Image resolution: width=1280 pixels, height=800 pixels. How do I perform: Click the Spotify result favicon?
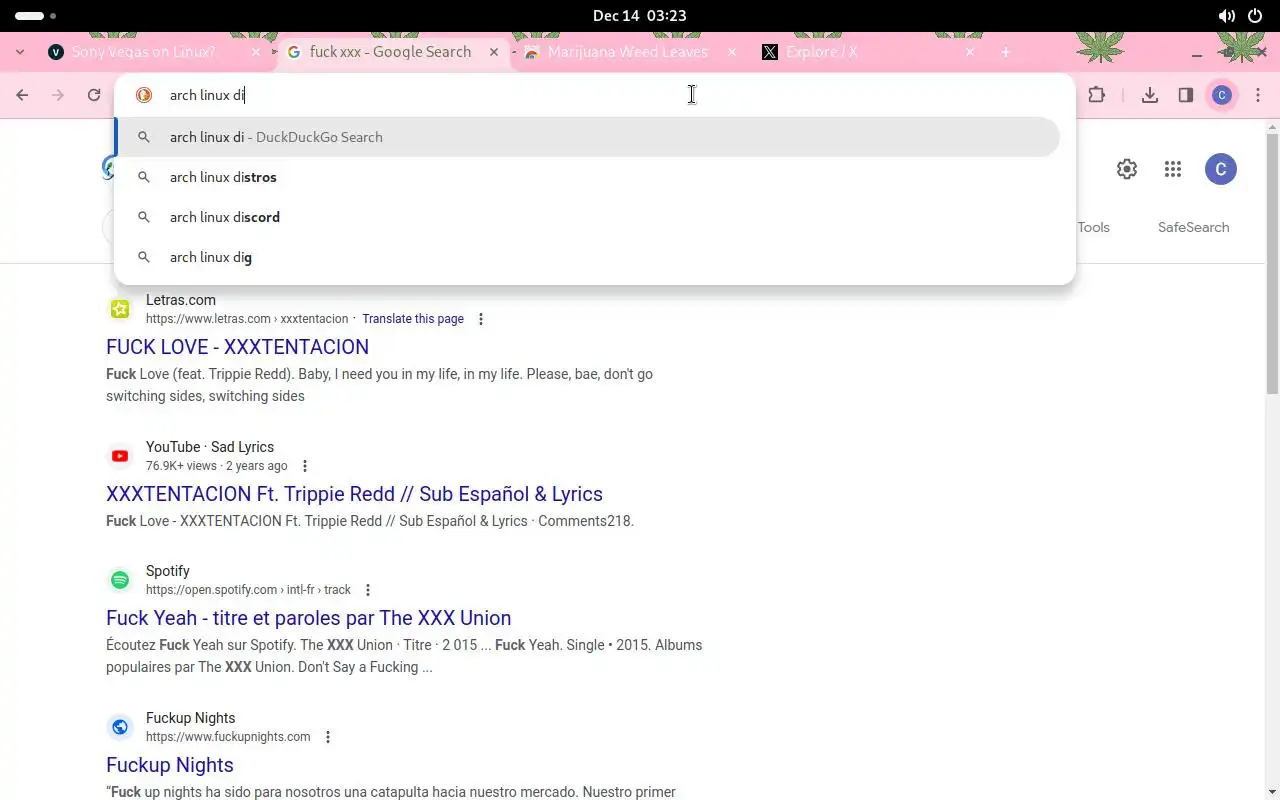(120, 580)
